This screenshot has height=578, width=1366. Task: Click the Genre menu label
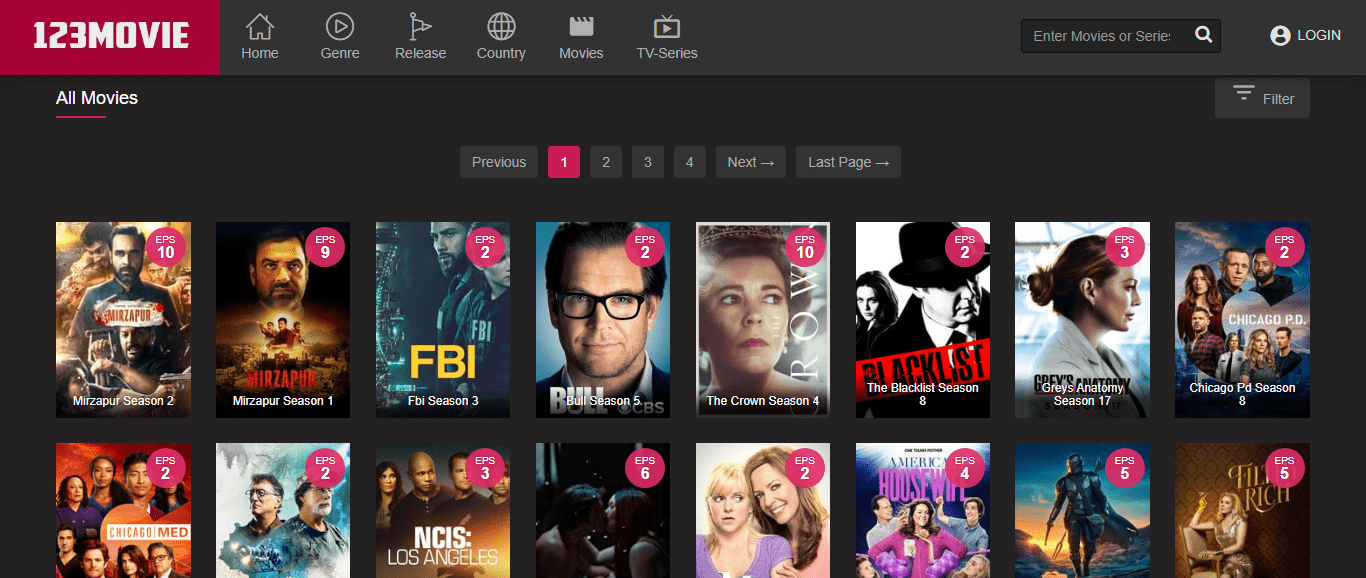[x=340, y=53]
